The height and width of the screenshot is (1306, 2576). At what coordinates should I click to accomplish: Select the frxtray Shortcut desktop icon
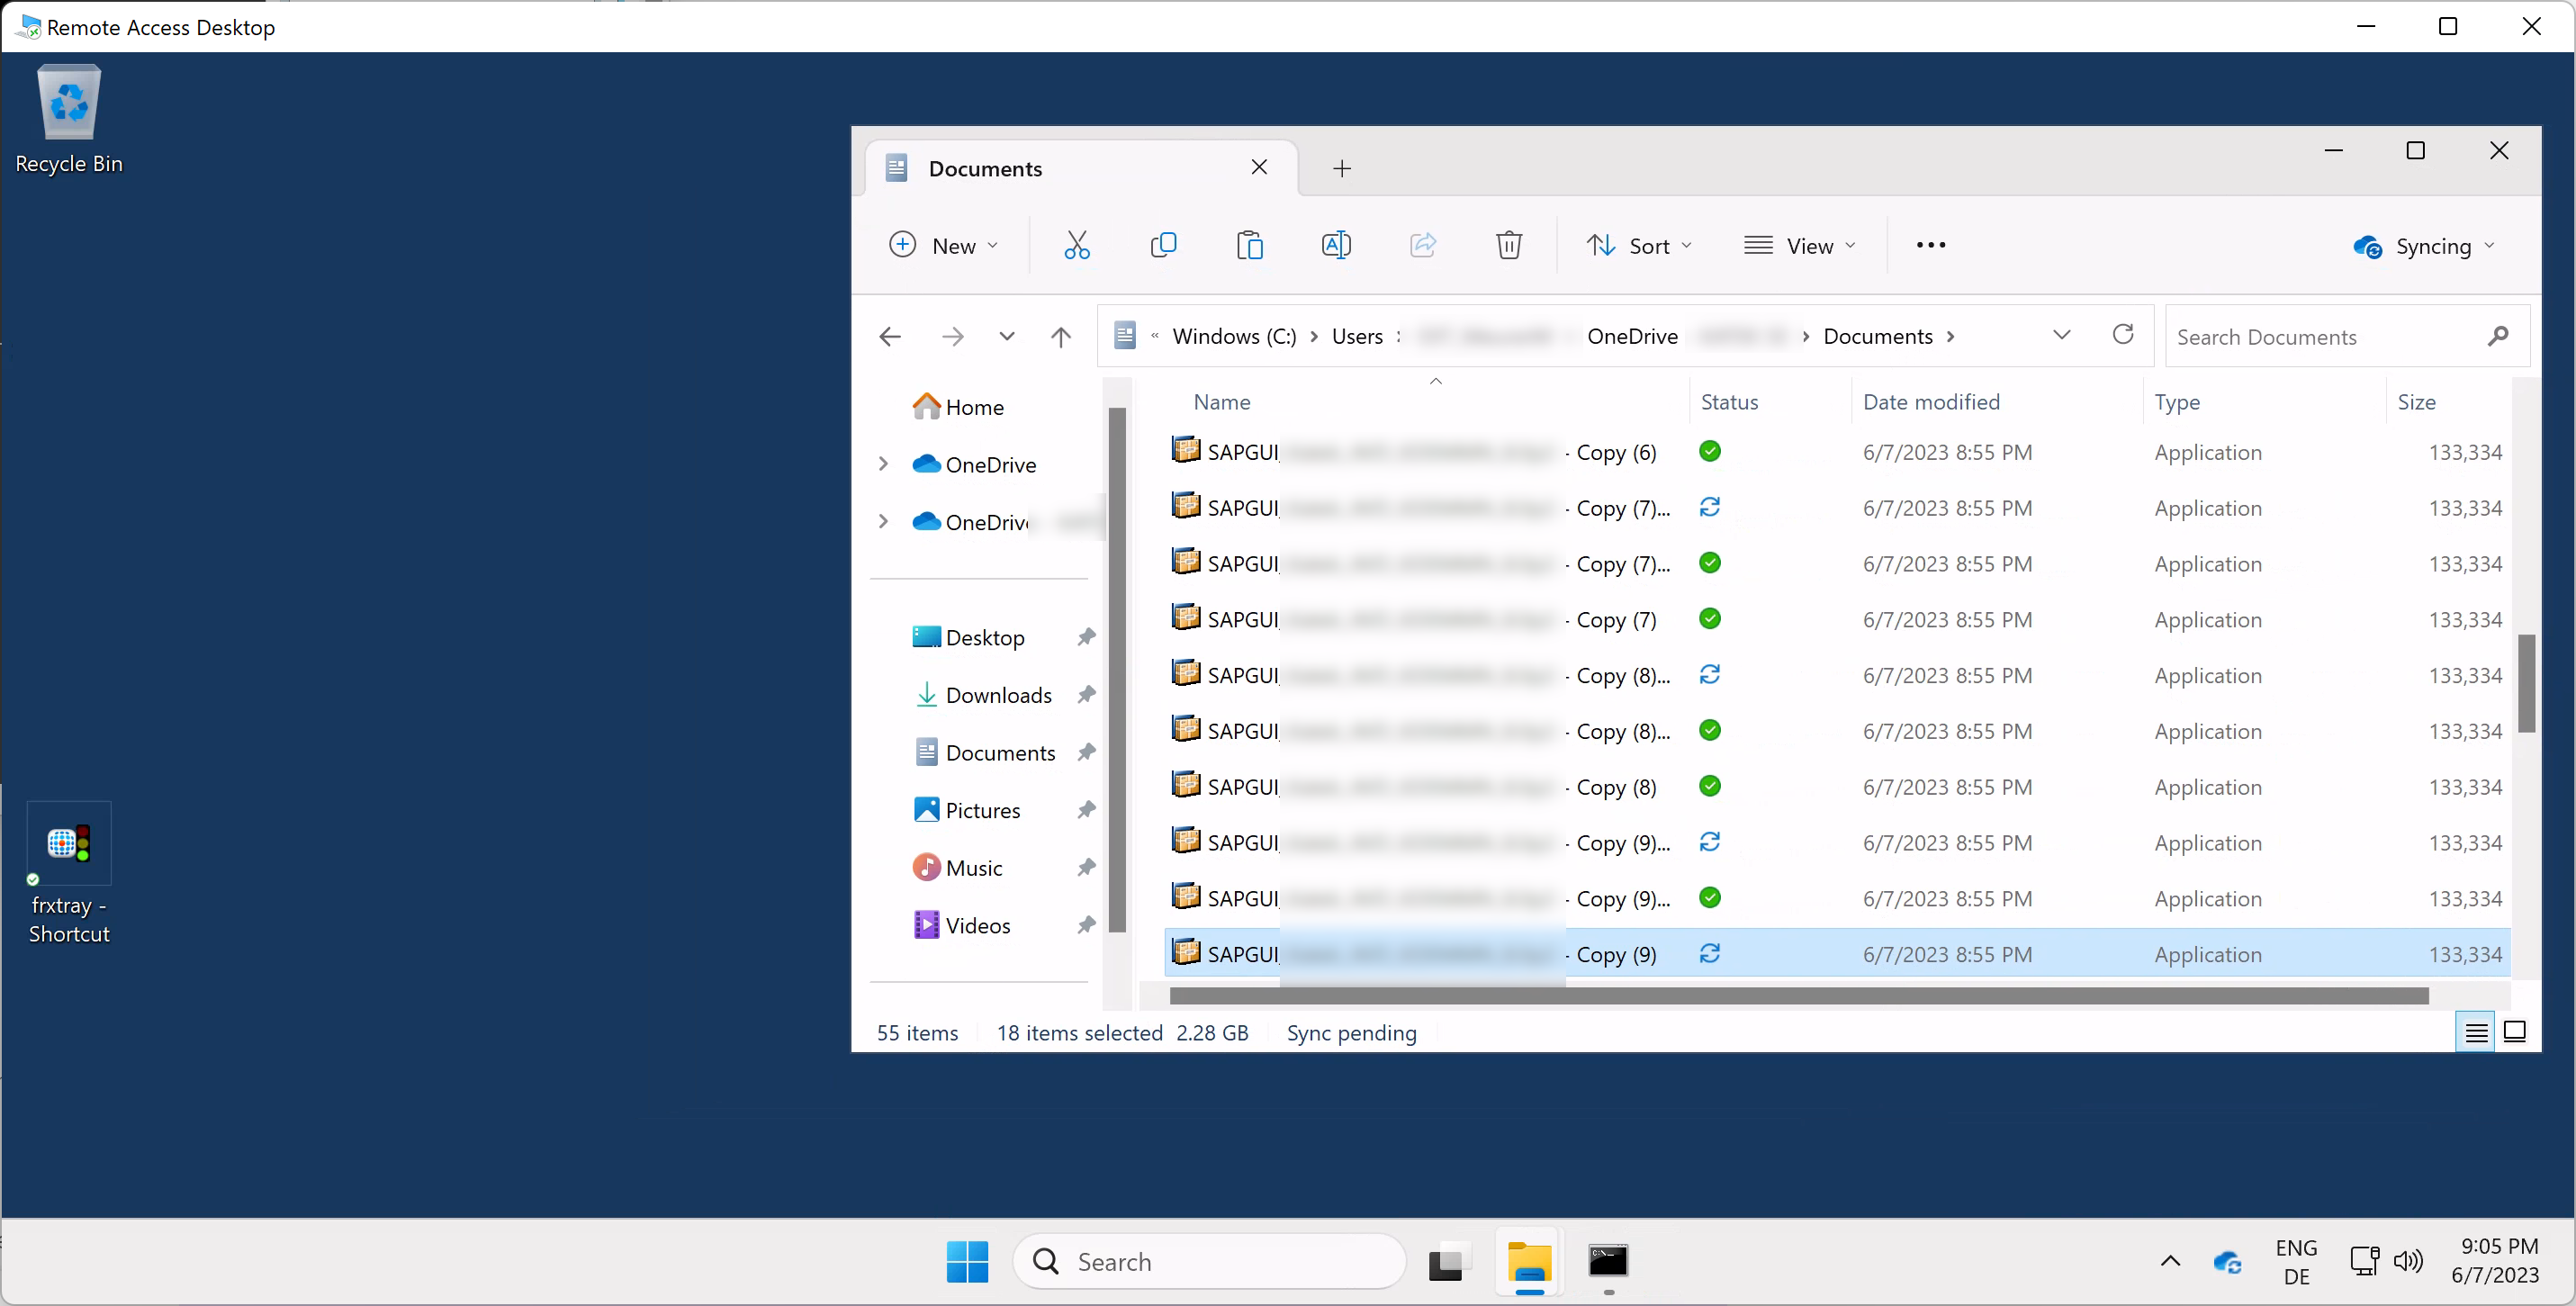click(x=68, y=874)
